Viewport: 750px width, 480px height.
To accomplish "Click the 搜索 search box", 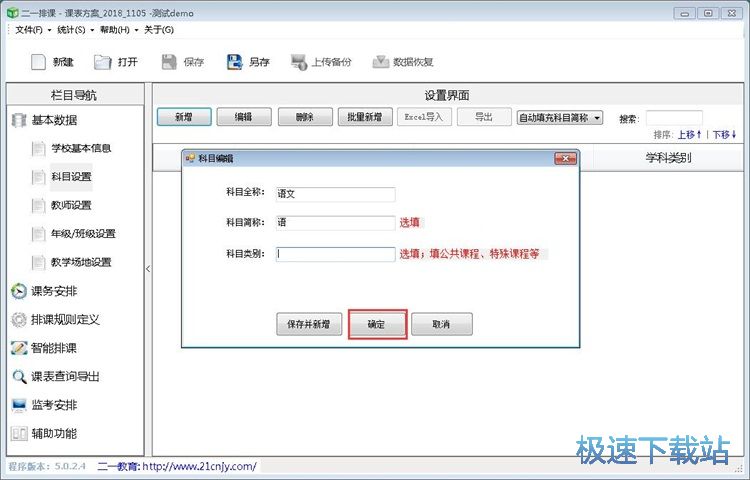I will click(674, 118).
